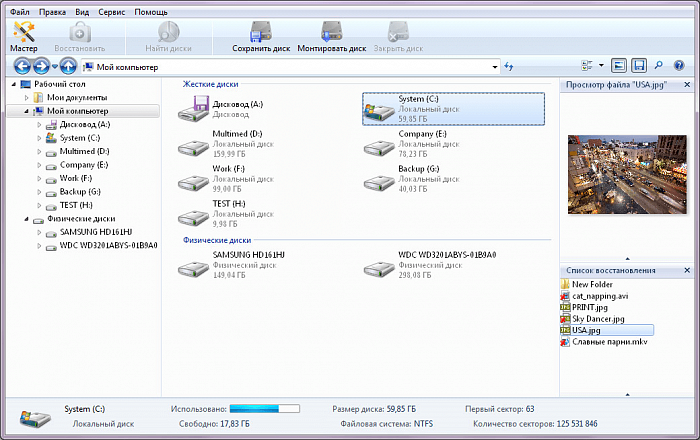The height and width of the screenshot is (440, 700).
Task: Expand Multimed (D:) in the tree
Action: tap(39, 151)
